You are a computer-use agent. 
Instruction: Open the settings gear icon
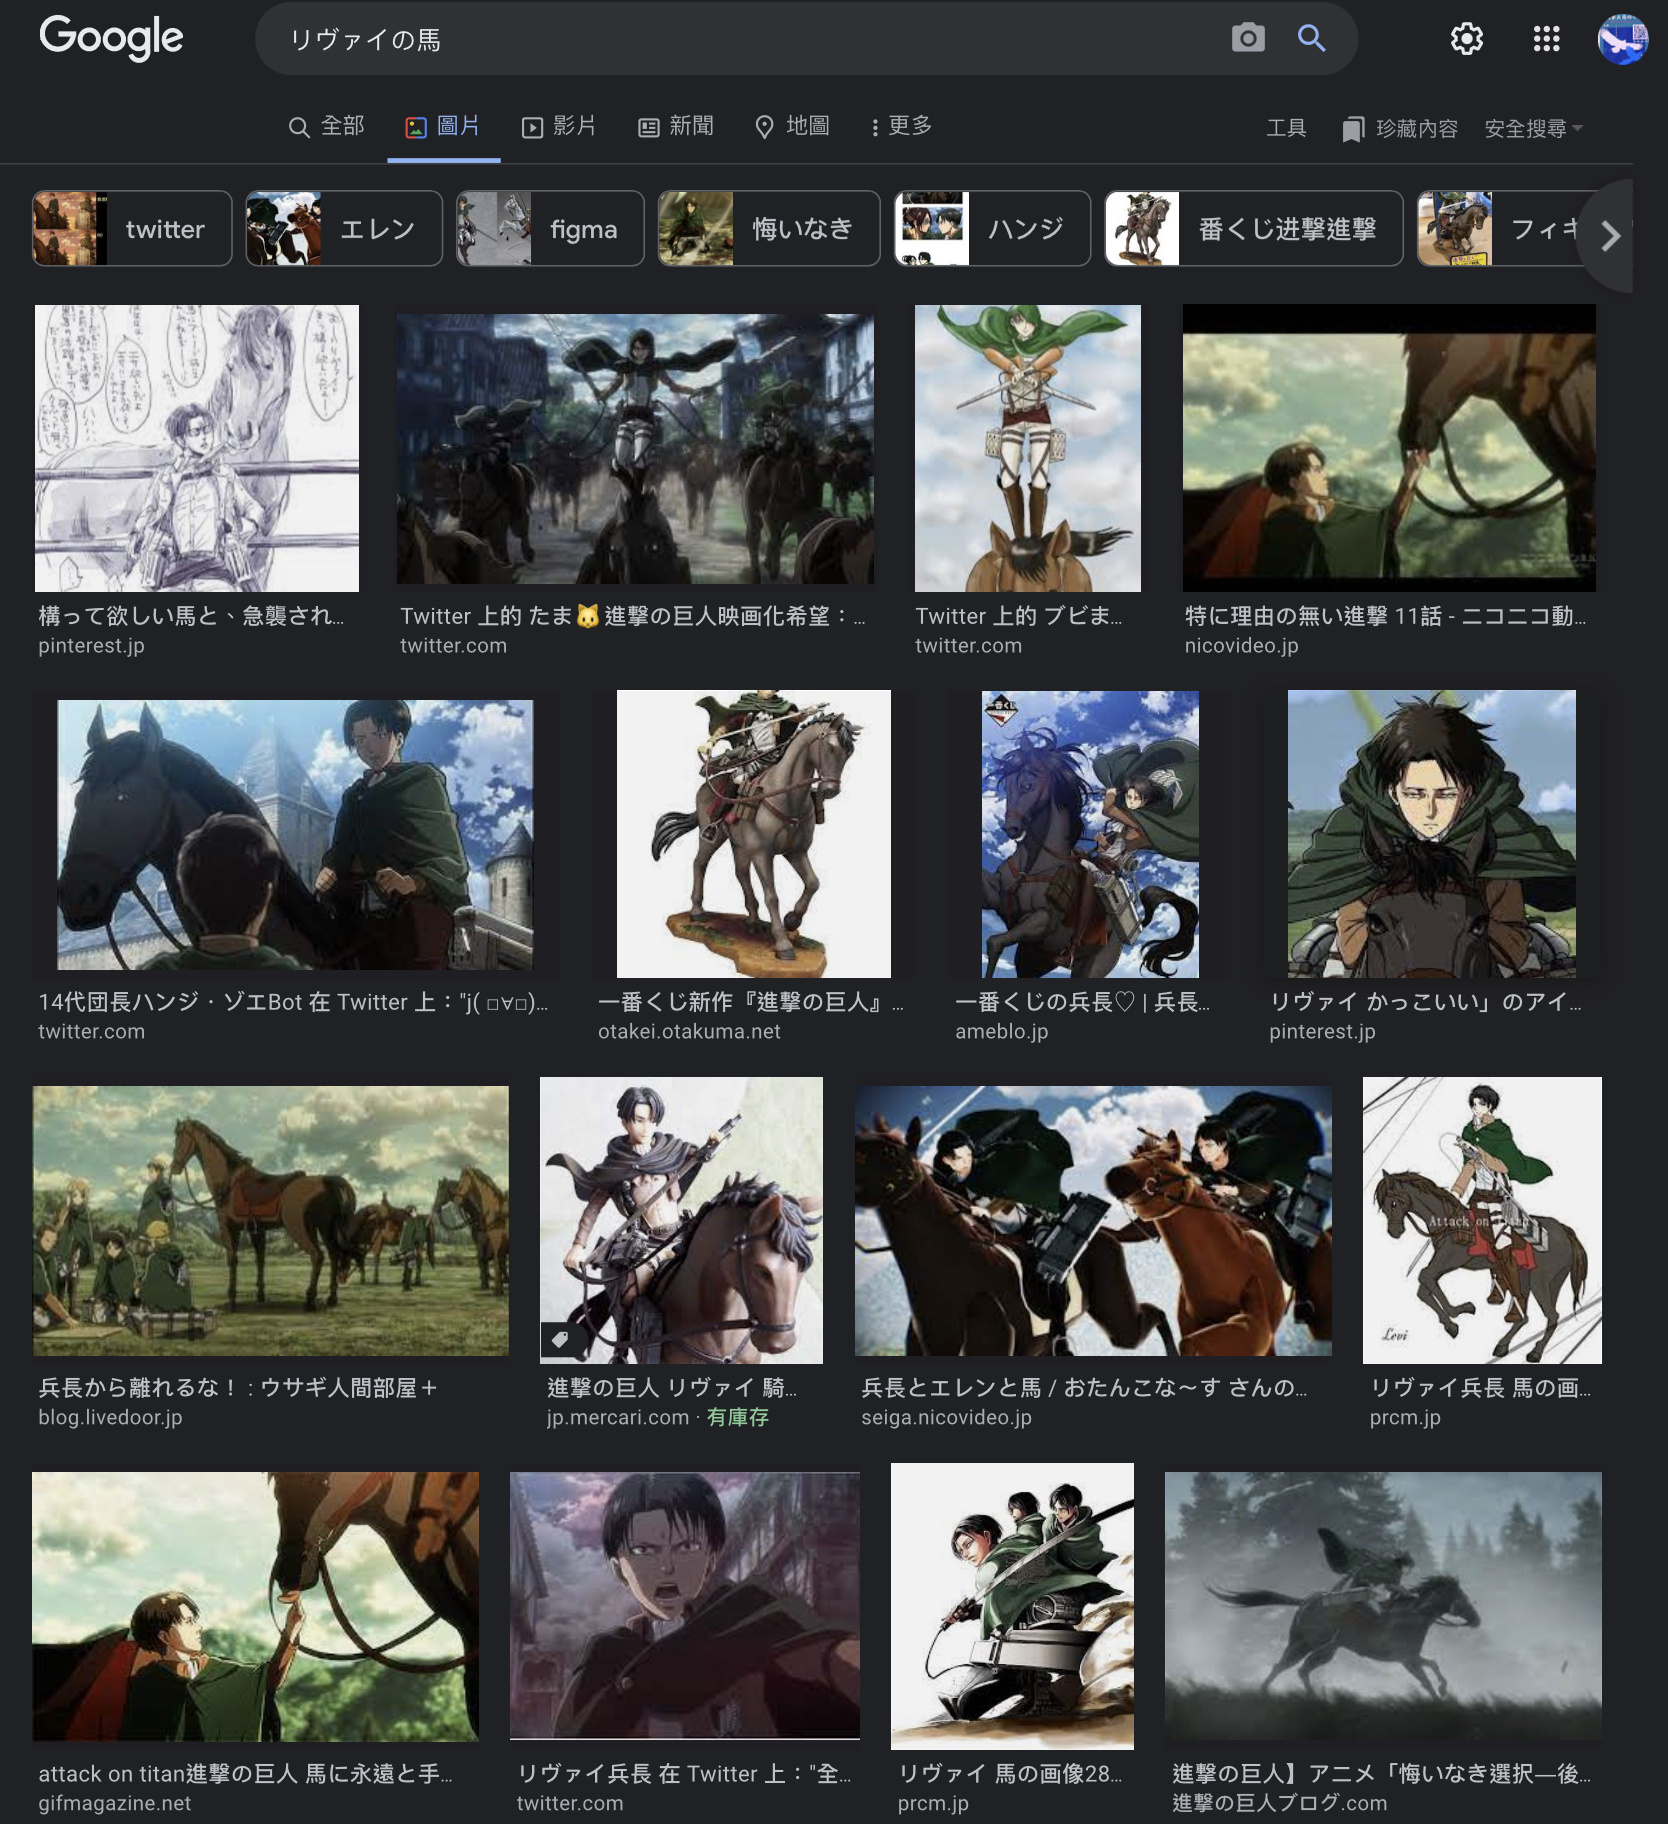coord(1466,39)
